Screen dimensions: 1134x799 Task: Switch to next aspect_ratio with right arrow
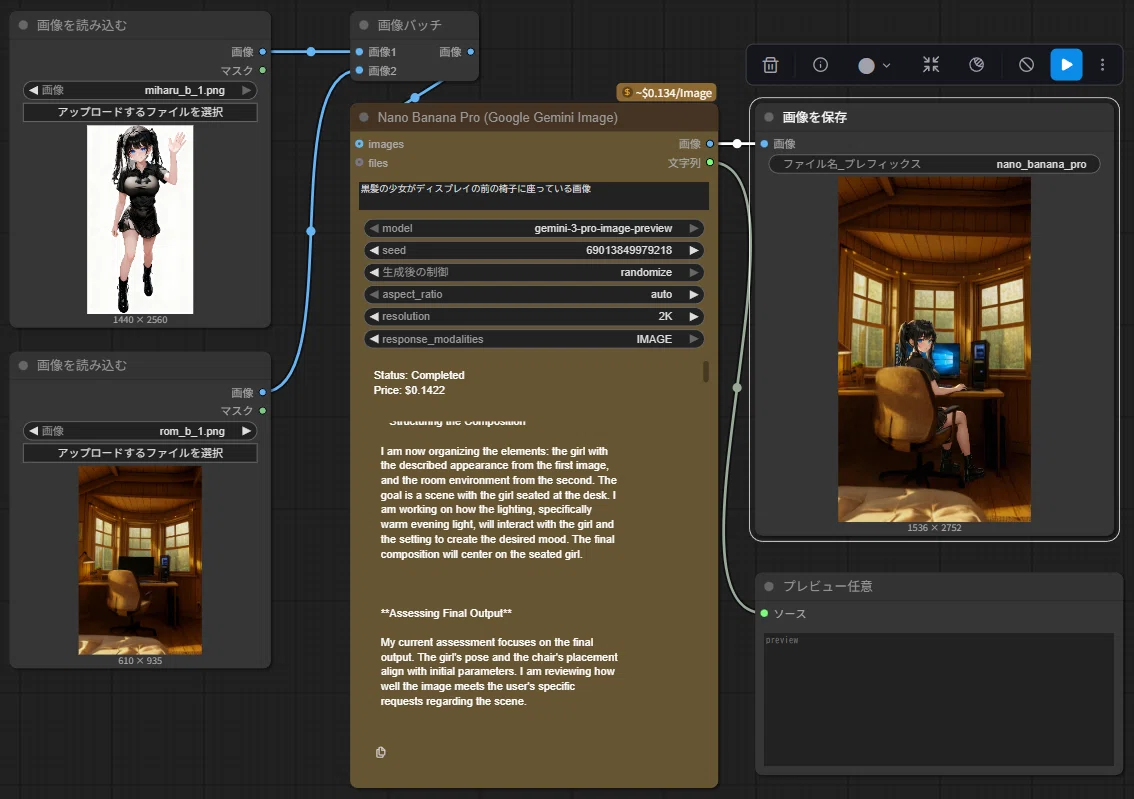[x=694, y=294]
